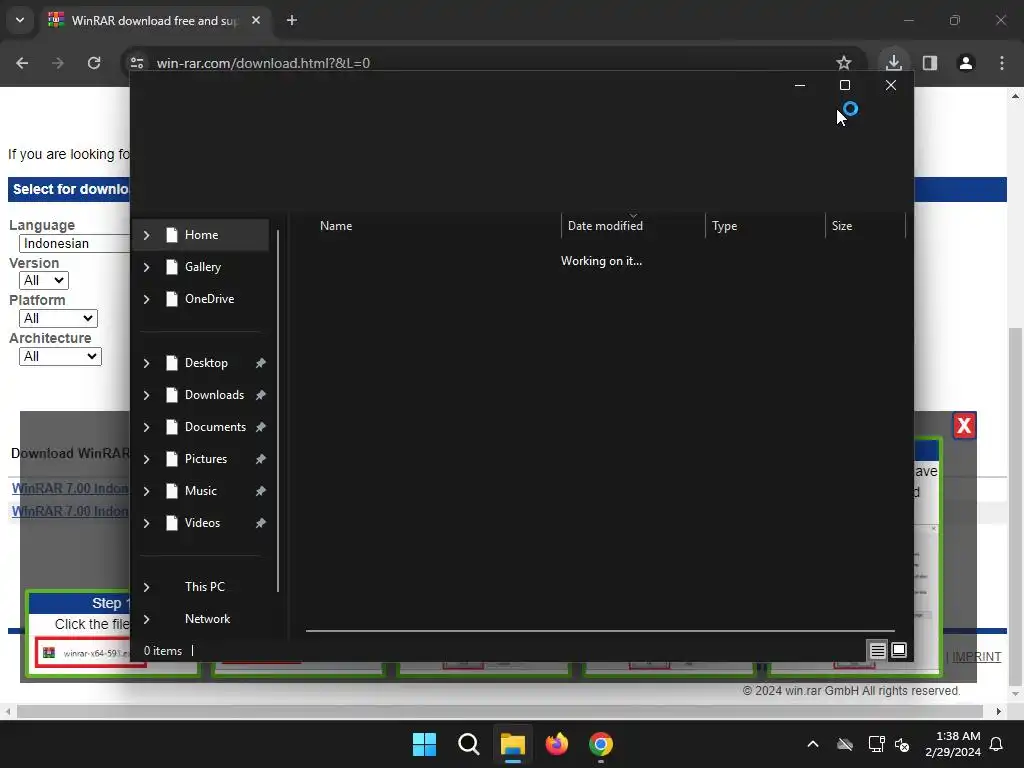The height and width of the screenshot is (768, 1024).
Task: Click the pin icon beside Downloads
Action: pos(261,395)
